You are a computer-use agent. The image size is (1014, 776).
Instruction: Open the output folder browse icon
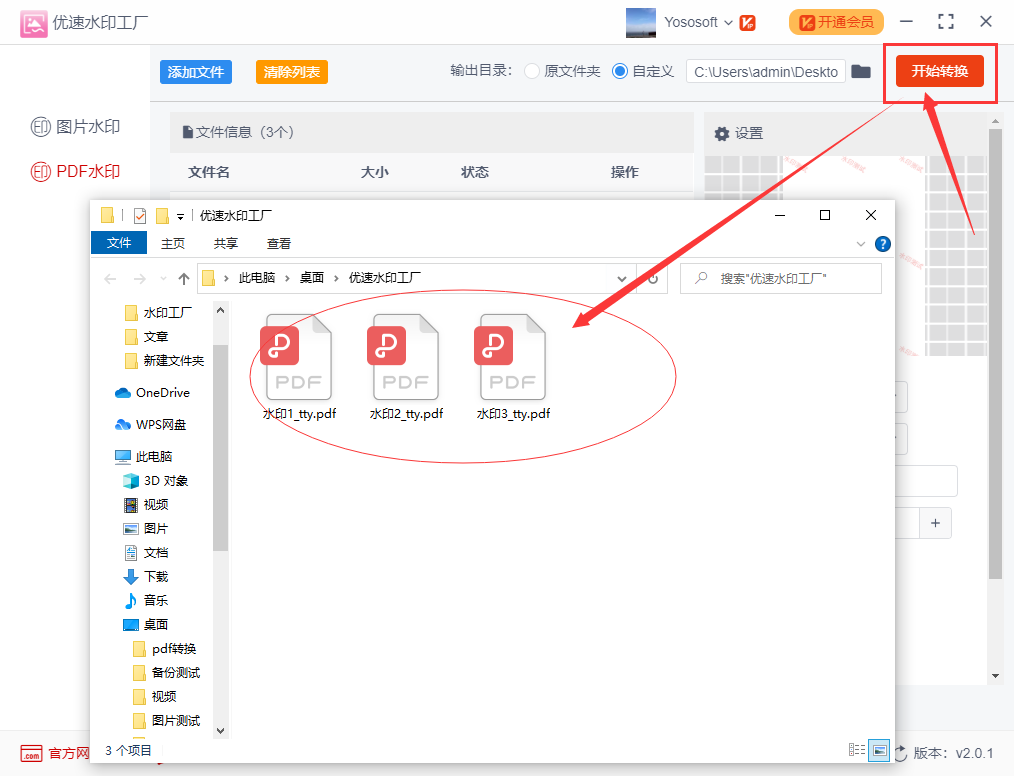point(861,71)
